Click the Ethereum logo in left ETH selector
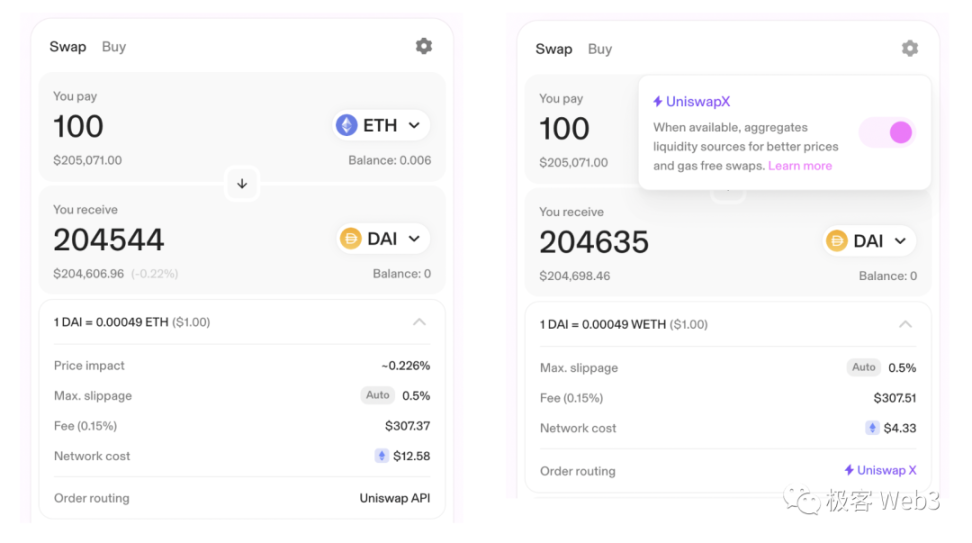972x543 pixels. (x=347, y=125)
